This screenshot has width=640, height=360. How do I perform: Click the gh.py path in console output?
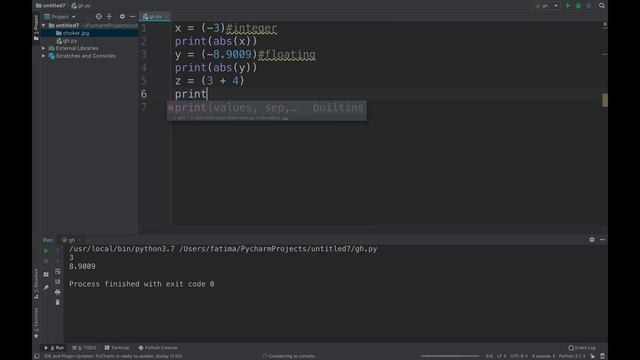(278, 249)
